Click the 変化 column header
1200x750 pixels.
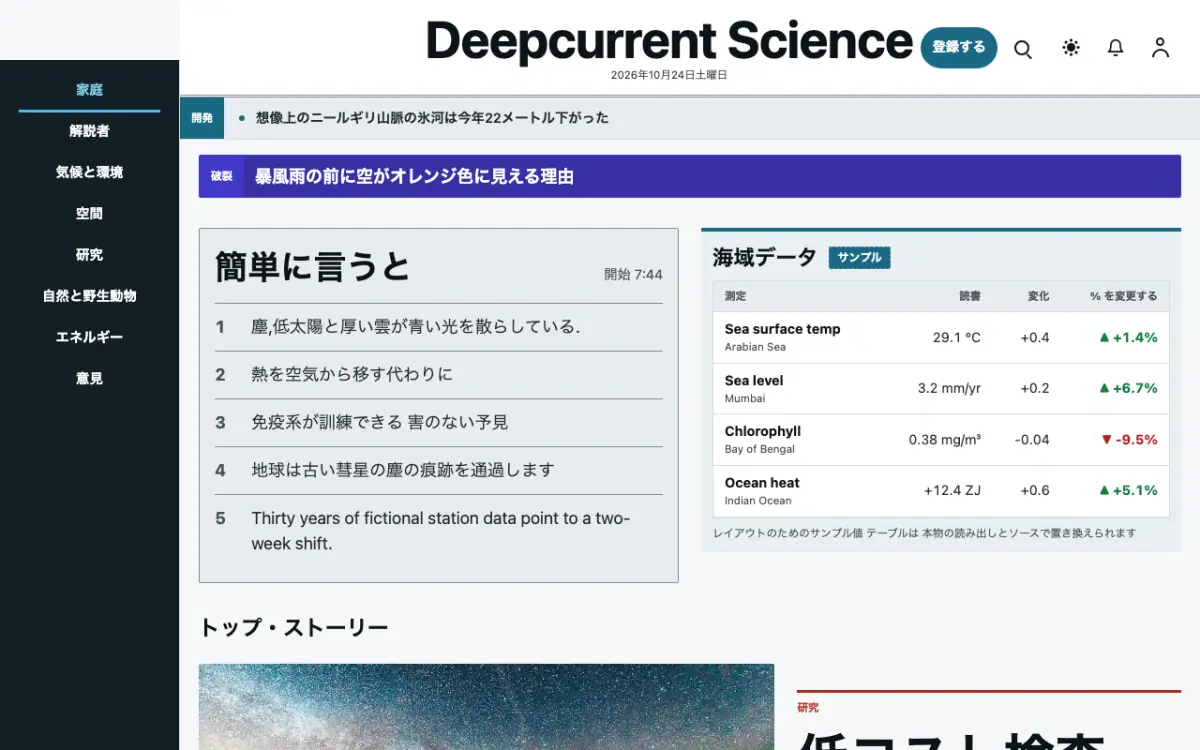coord(1039,296)
